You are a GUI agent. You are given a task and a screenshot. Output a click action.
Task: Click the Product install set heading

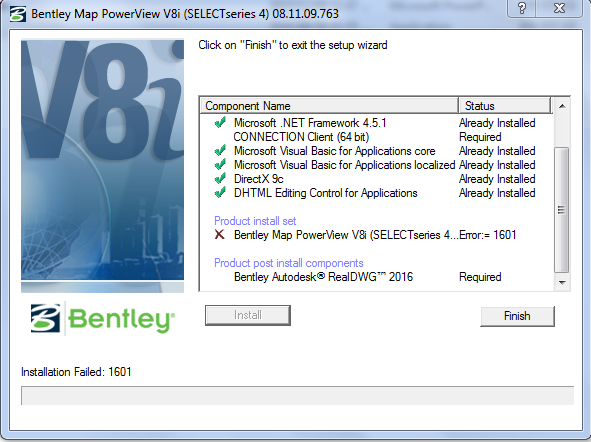tap(255, 221)
